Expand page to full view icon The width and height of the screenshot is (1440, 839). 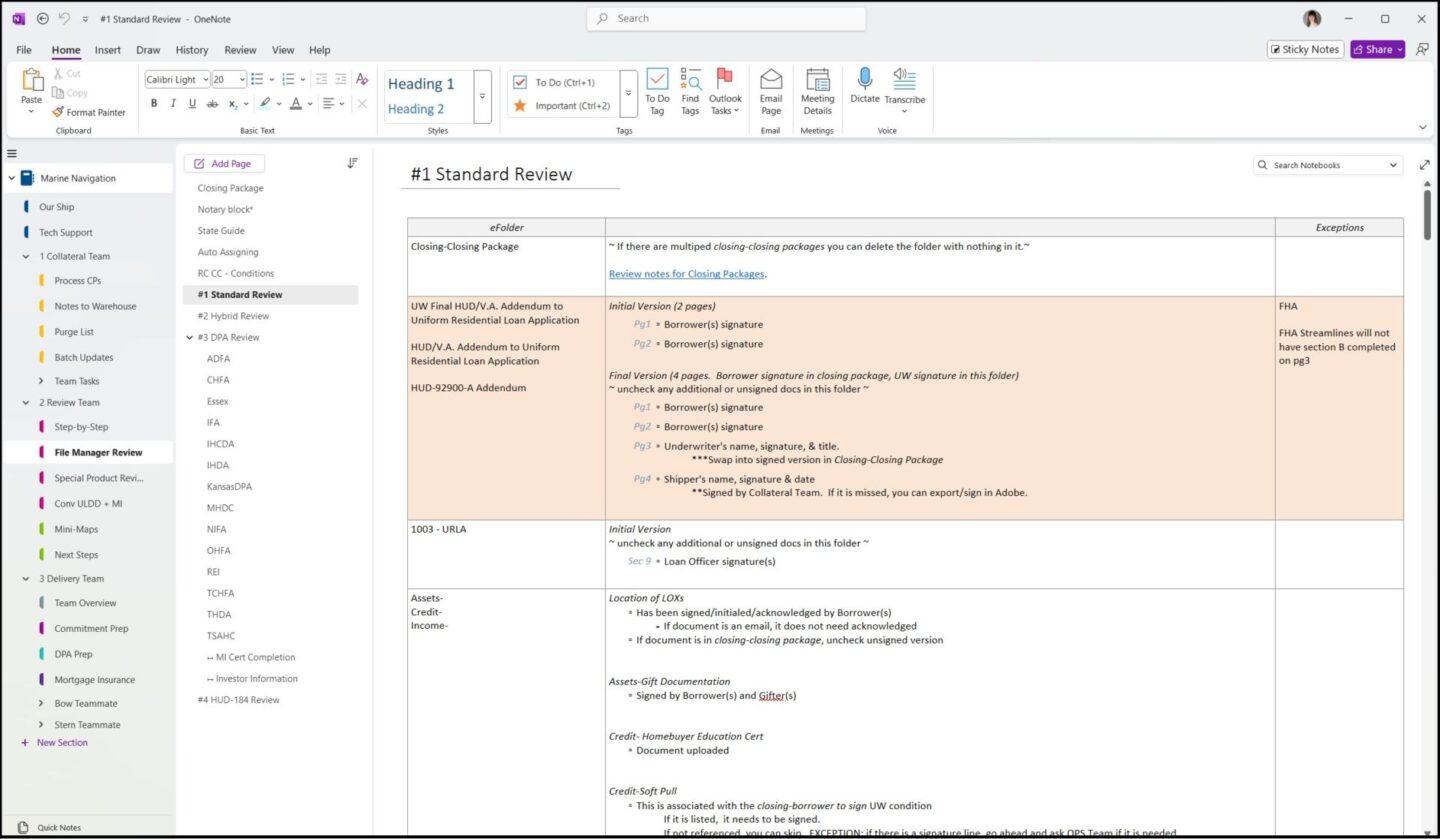1424,165
